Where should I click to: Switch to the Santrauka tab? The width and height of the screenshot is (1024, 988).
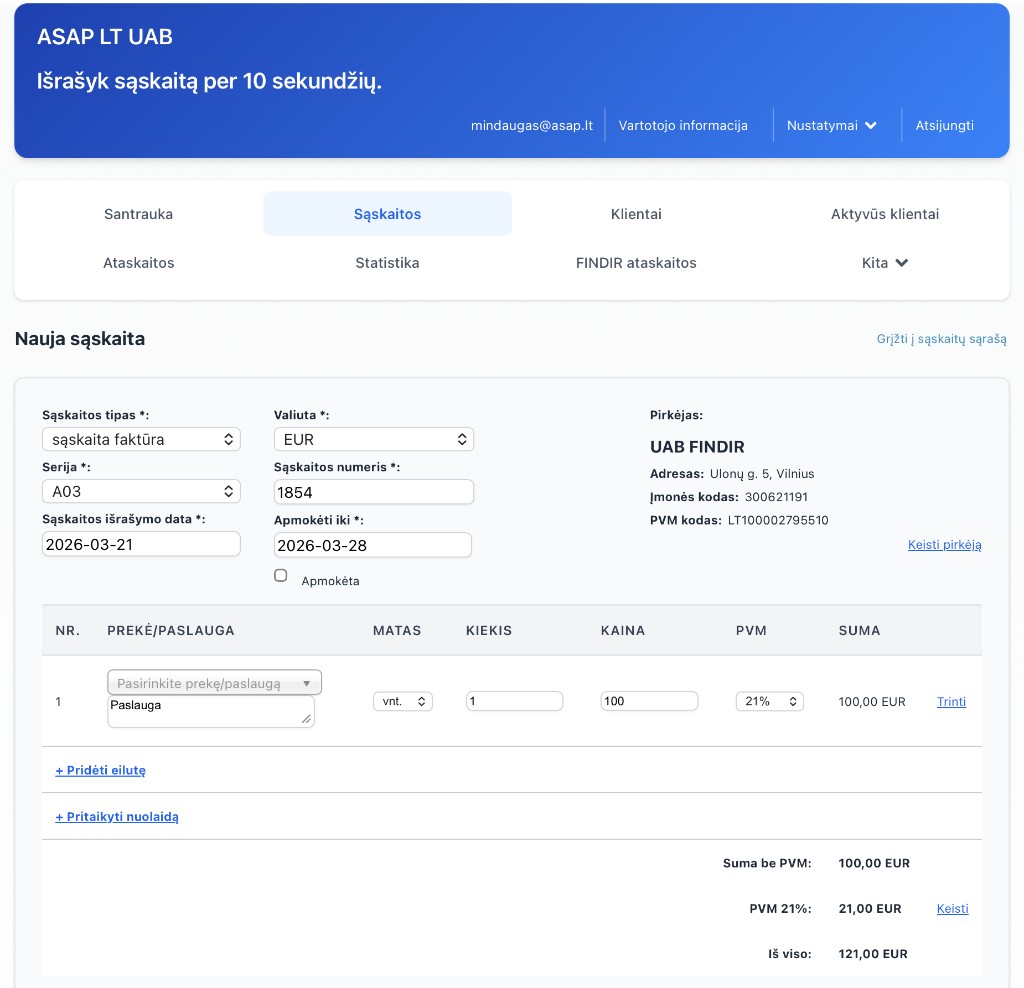click(138, 214)
